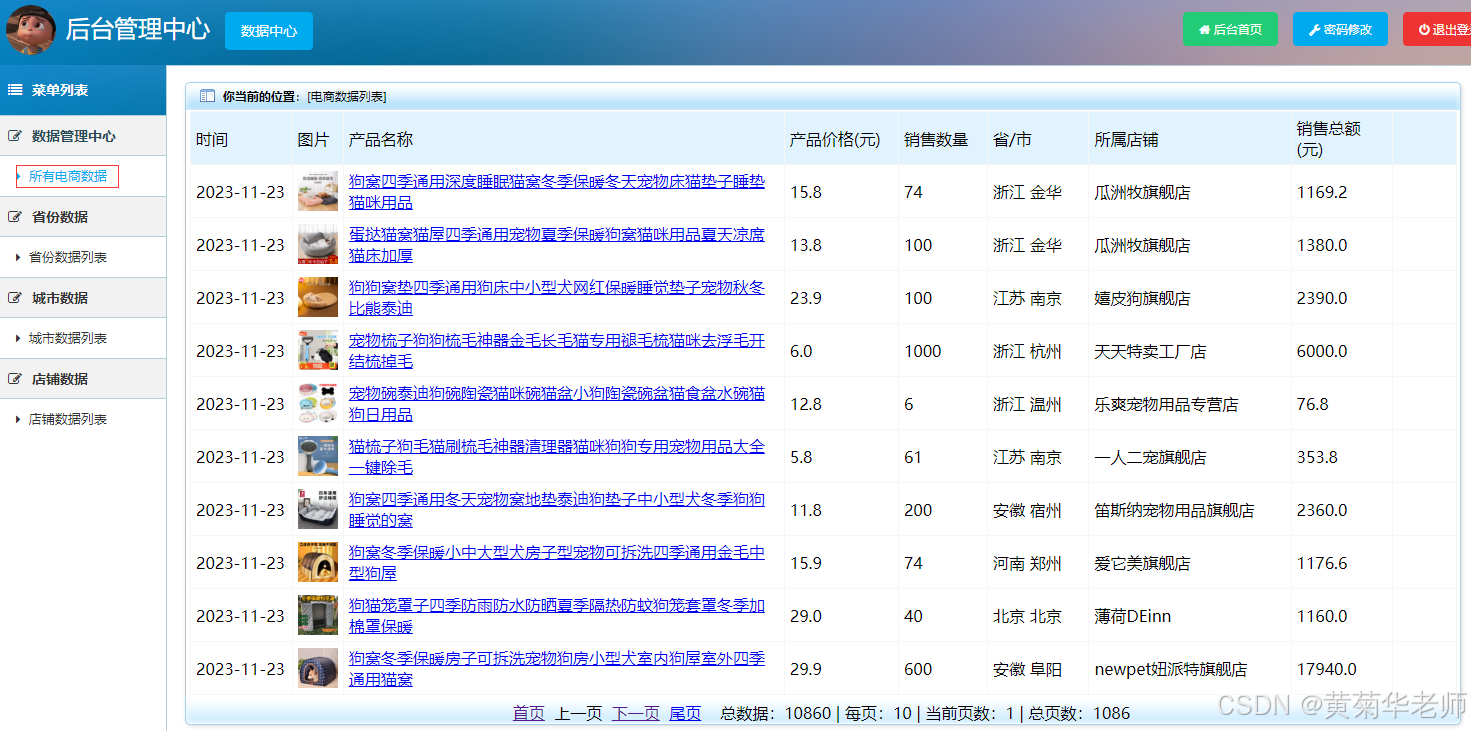Open product link 宠物梳子狗狗梳毛神器
This screenshot has height=731, width=1471.
coord(556,351)
